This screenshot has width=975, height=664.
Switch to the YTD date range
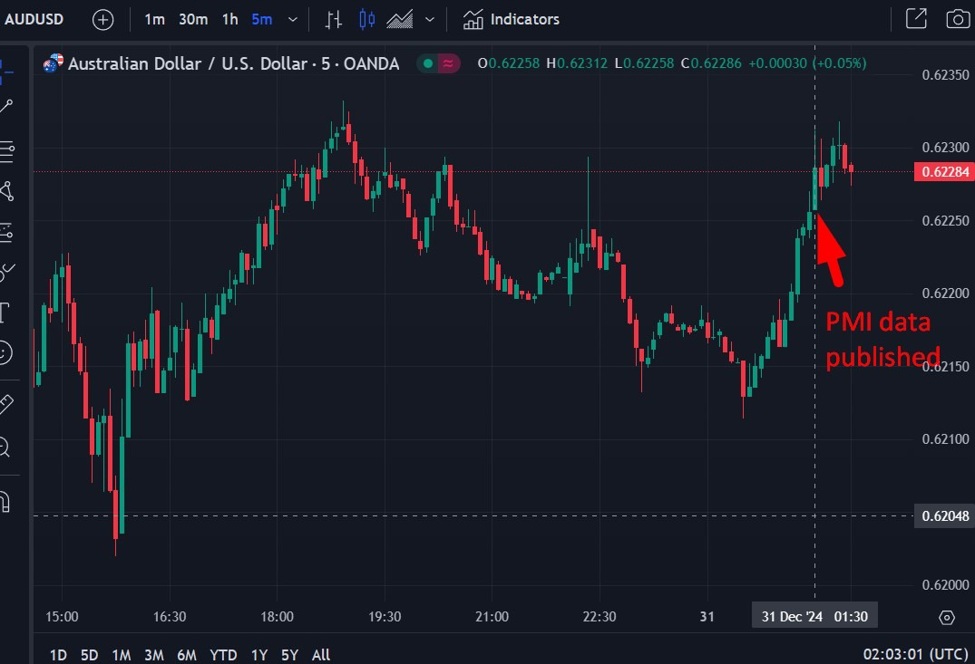[223, 655]
